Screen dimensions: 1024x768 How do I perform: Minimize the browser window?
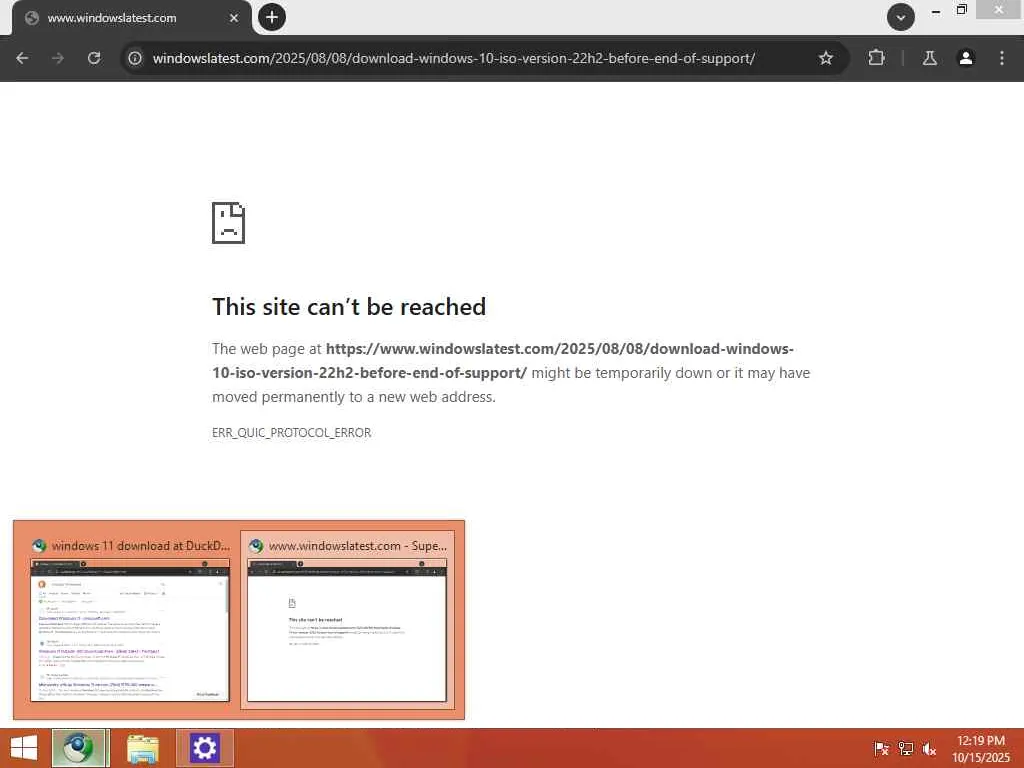[936, 11]
